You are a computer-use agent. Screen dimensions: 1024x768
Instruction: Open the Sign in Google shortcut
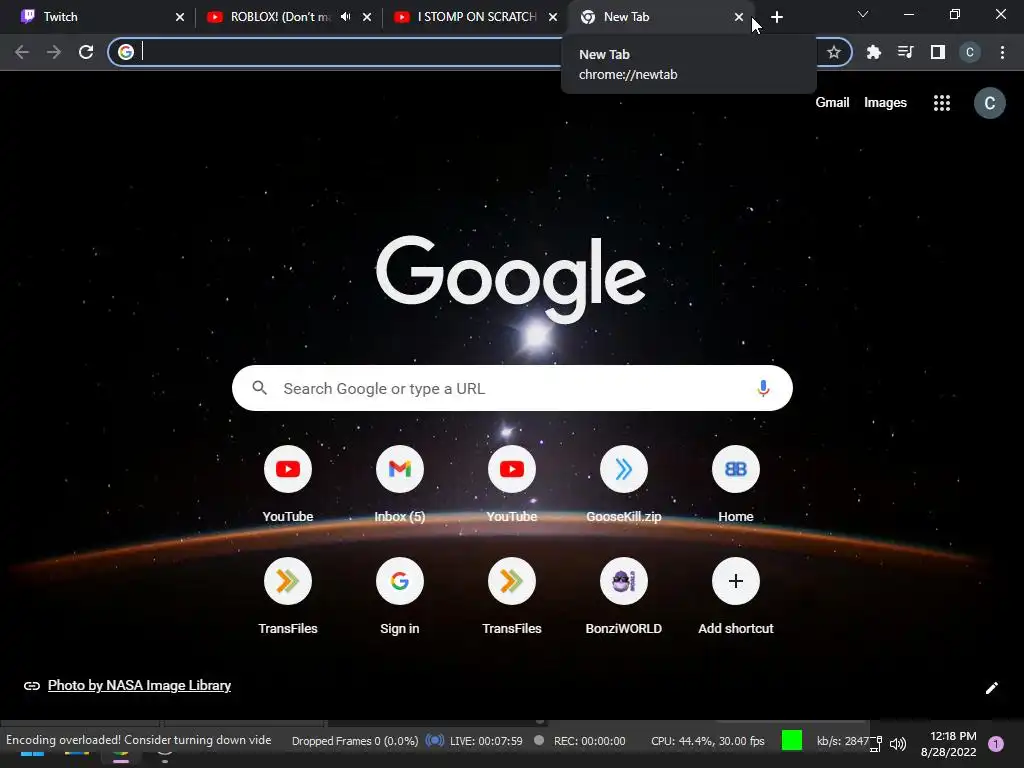[400, 596]
